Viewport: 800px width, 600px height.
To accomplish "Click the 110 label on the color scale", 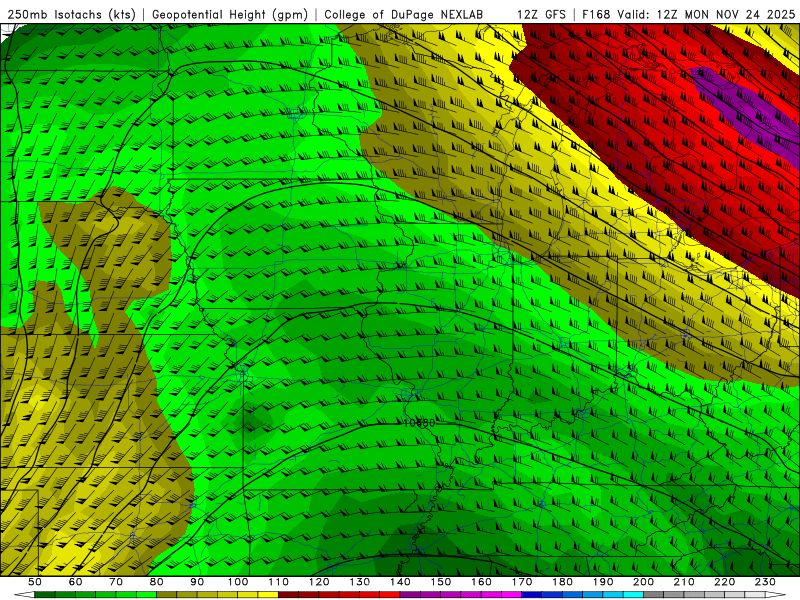I will tap(278, 582).
